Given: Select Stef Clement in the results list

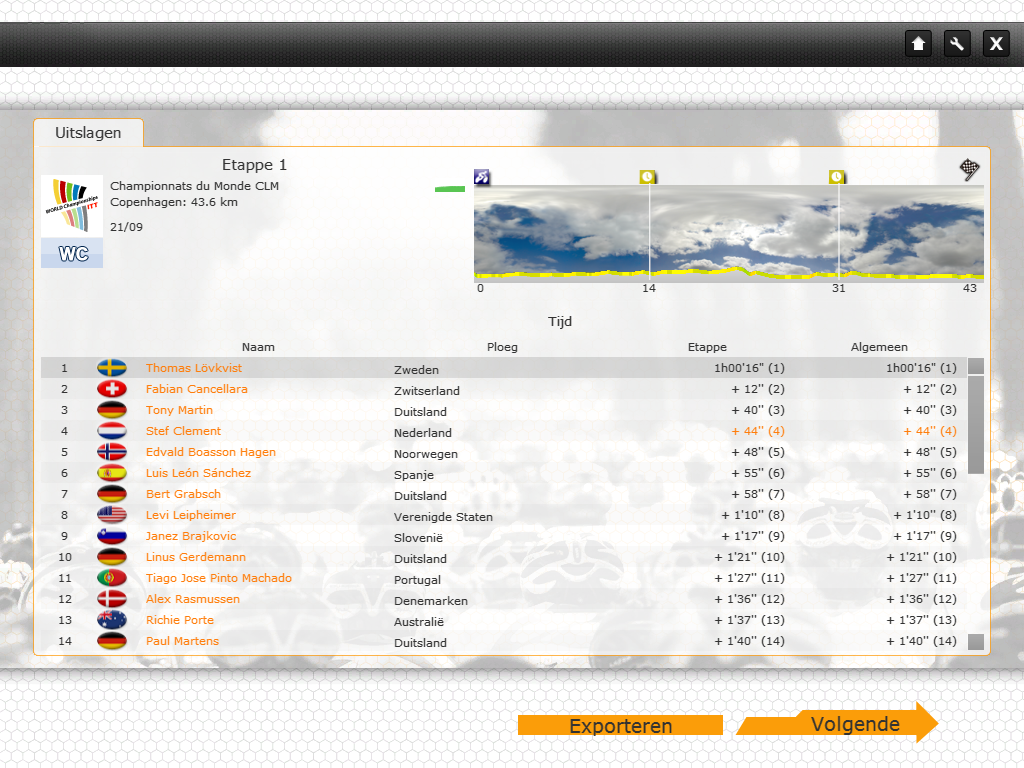Looking at the screenshot, I should [x=183, y=431].
